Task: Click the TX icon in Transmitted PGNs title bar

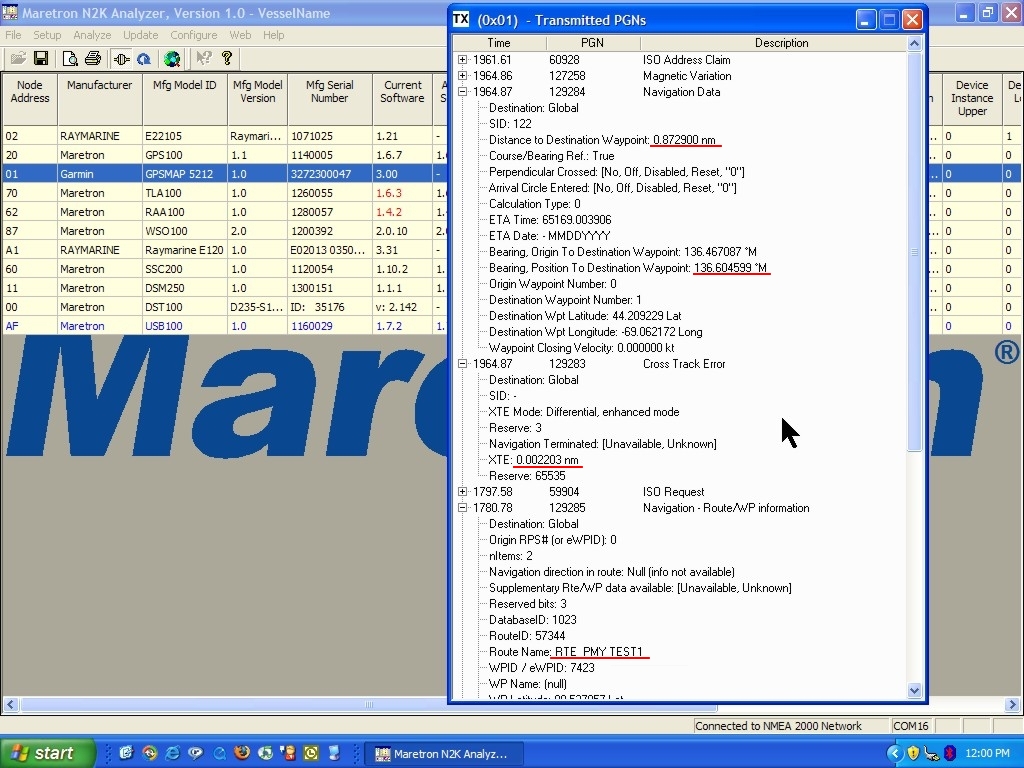Action: [461, 20]
